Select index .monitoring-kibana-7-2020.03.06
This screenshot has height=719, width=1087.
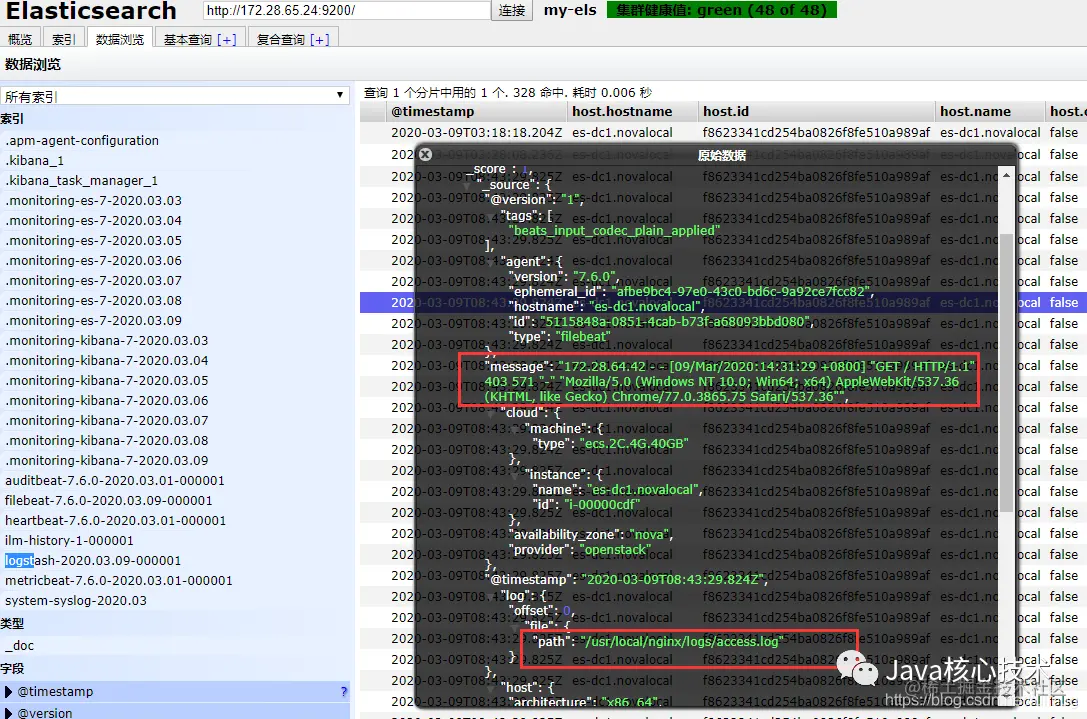pyautogui.click(x=107, y=401)
